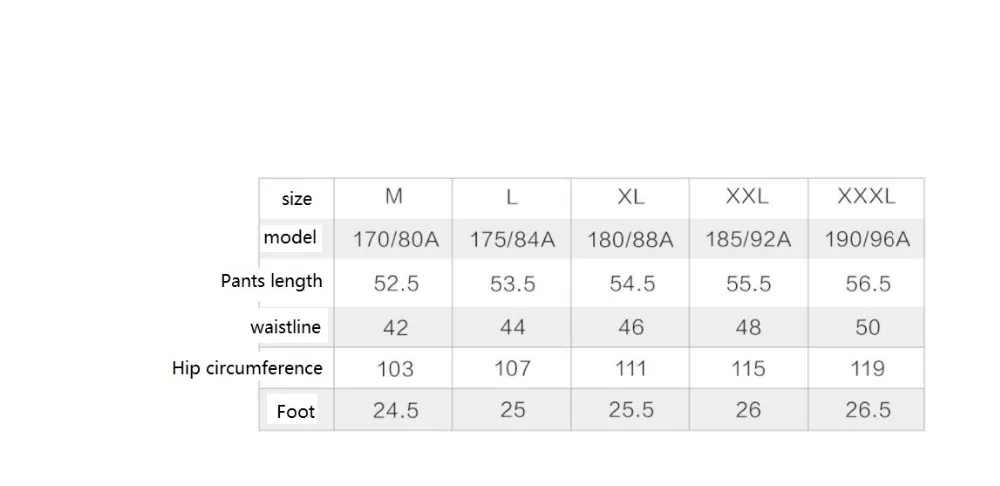Select the XXXL size column header
1000x486 pixels.
866,196
